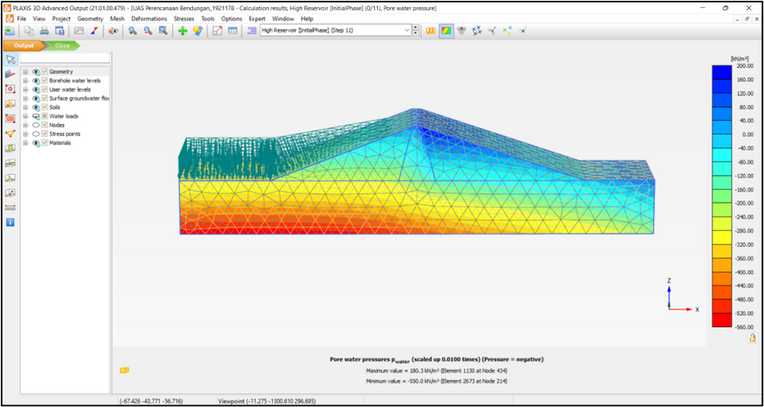Click the blue info icon in left sidebar
The image size is (764, 407).
(x=10, y=222)
